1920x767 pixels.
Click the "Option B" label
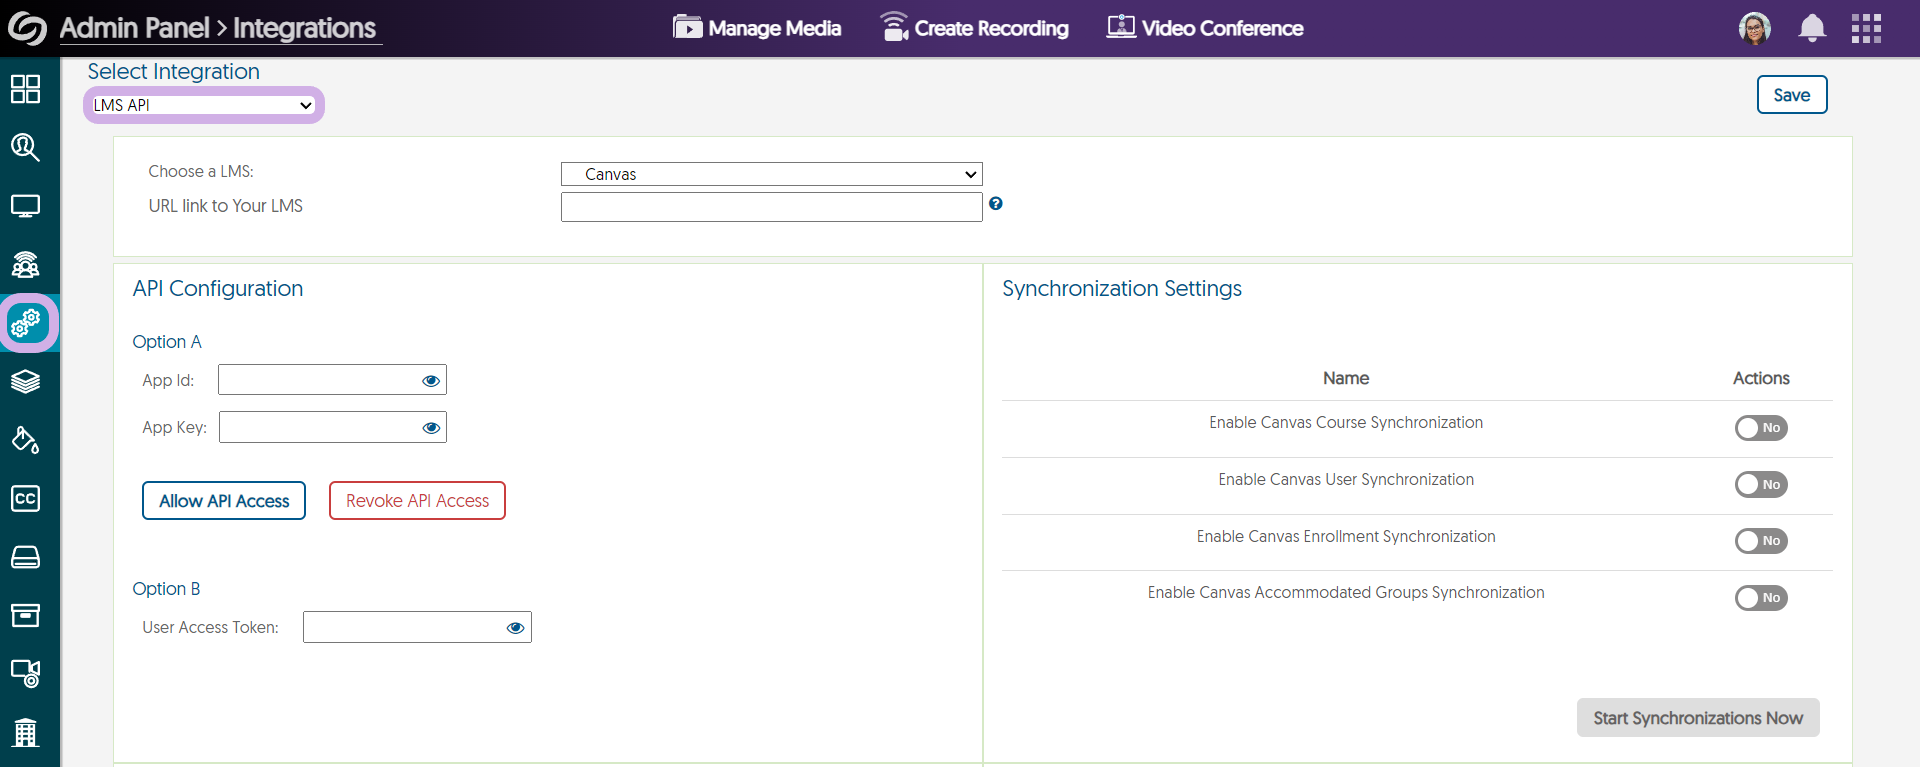point(166,589)
